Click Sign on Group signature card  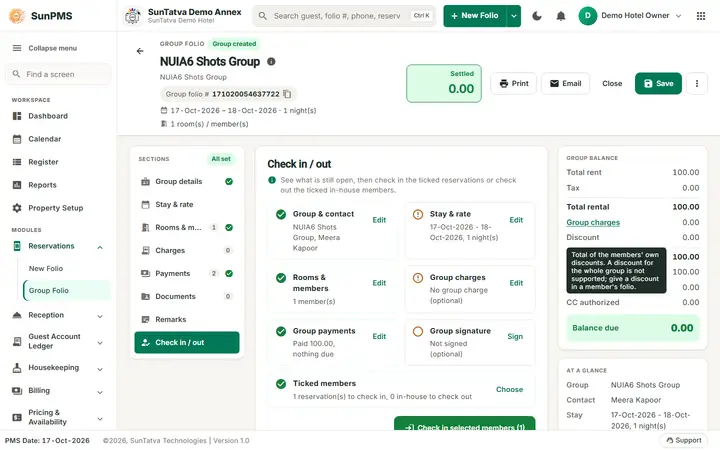515,337
